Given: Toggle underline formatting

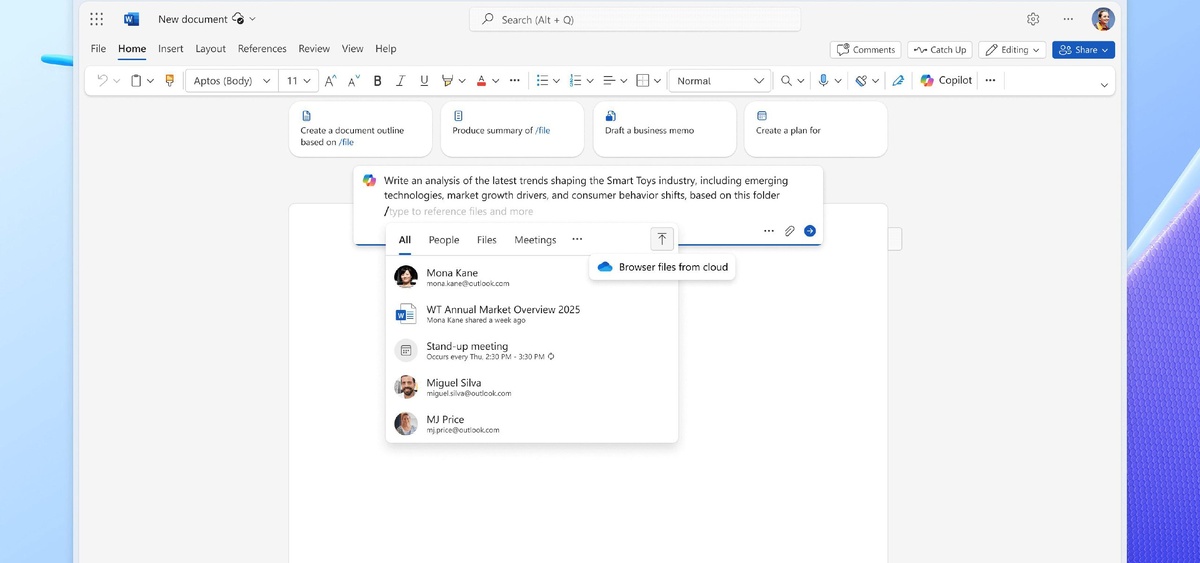Looking at the screenshot, I should (424, 81).
